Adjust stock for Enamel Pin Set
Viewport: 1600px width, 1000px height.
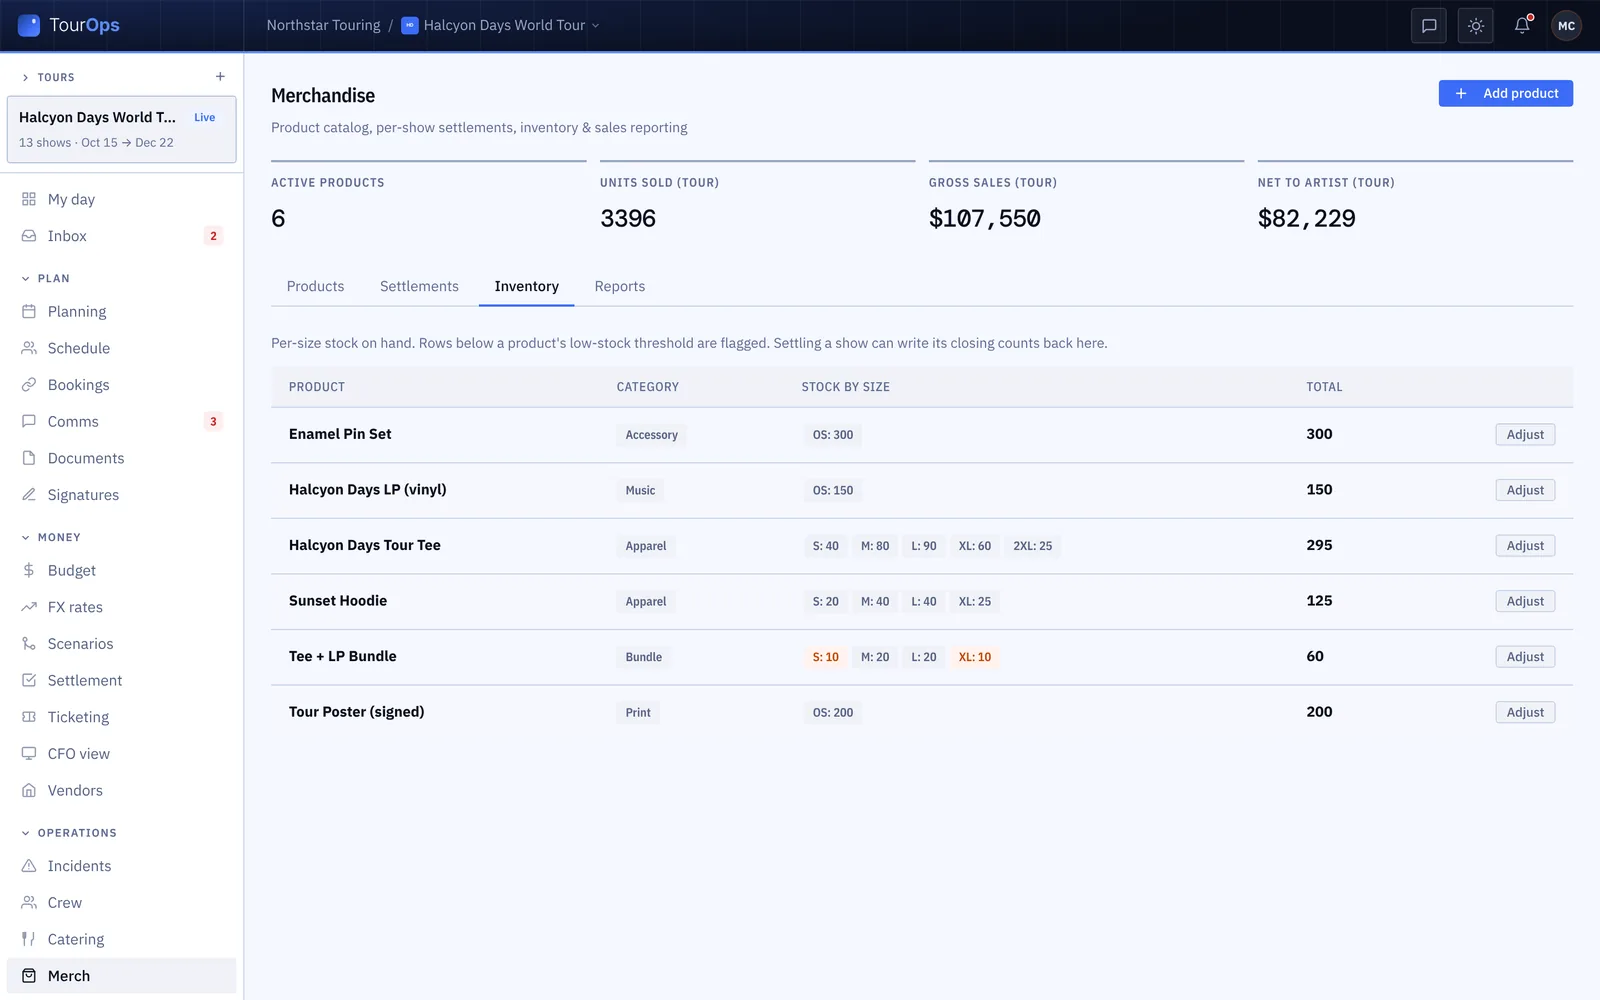coord(1525,435)
